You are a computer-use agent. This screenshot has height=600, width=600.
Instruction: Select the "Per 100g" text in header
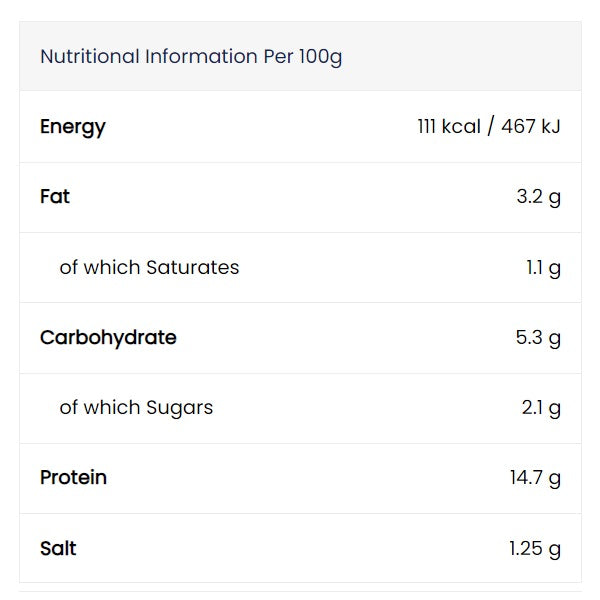(302, 57)
